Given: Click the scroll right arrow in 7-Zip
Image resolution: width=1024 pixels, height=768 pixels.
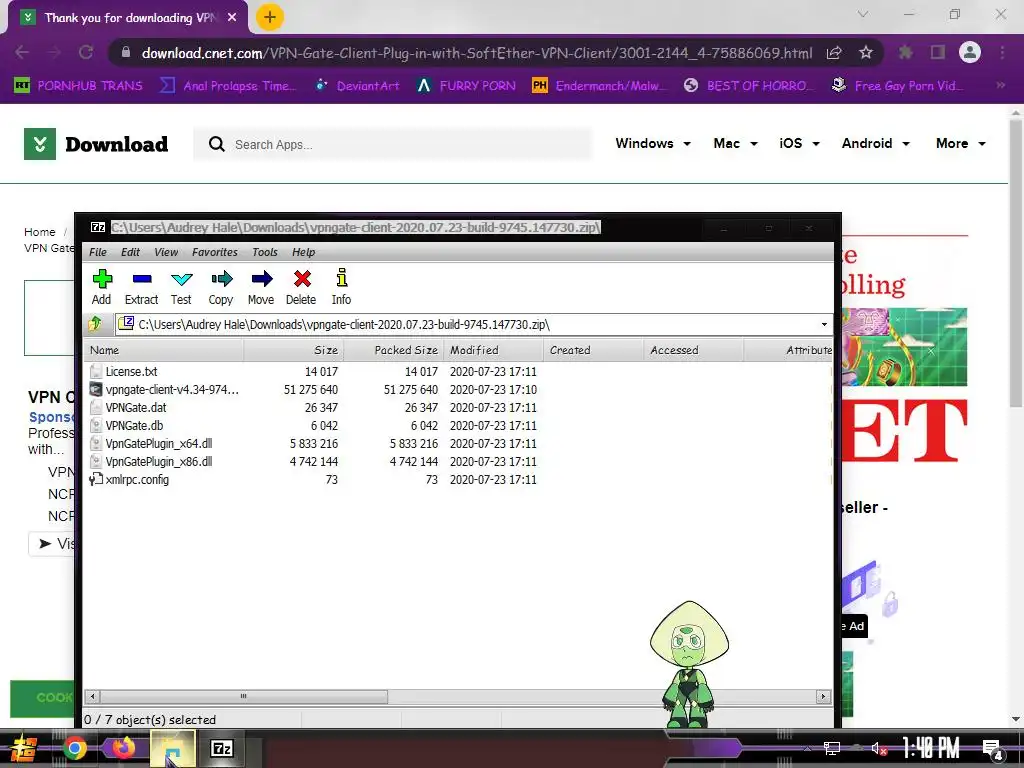Looking at the screenshot, I should [x=824, y=696].
